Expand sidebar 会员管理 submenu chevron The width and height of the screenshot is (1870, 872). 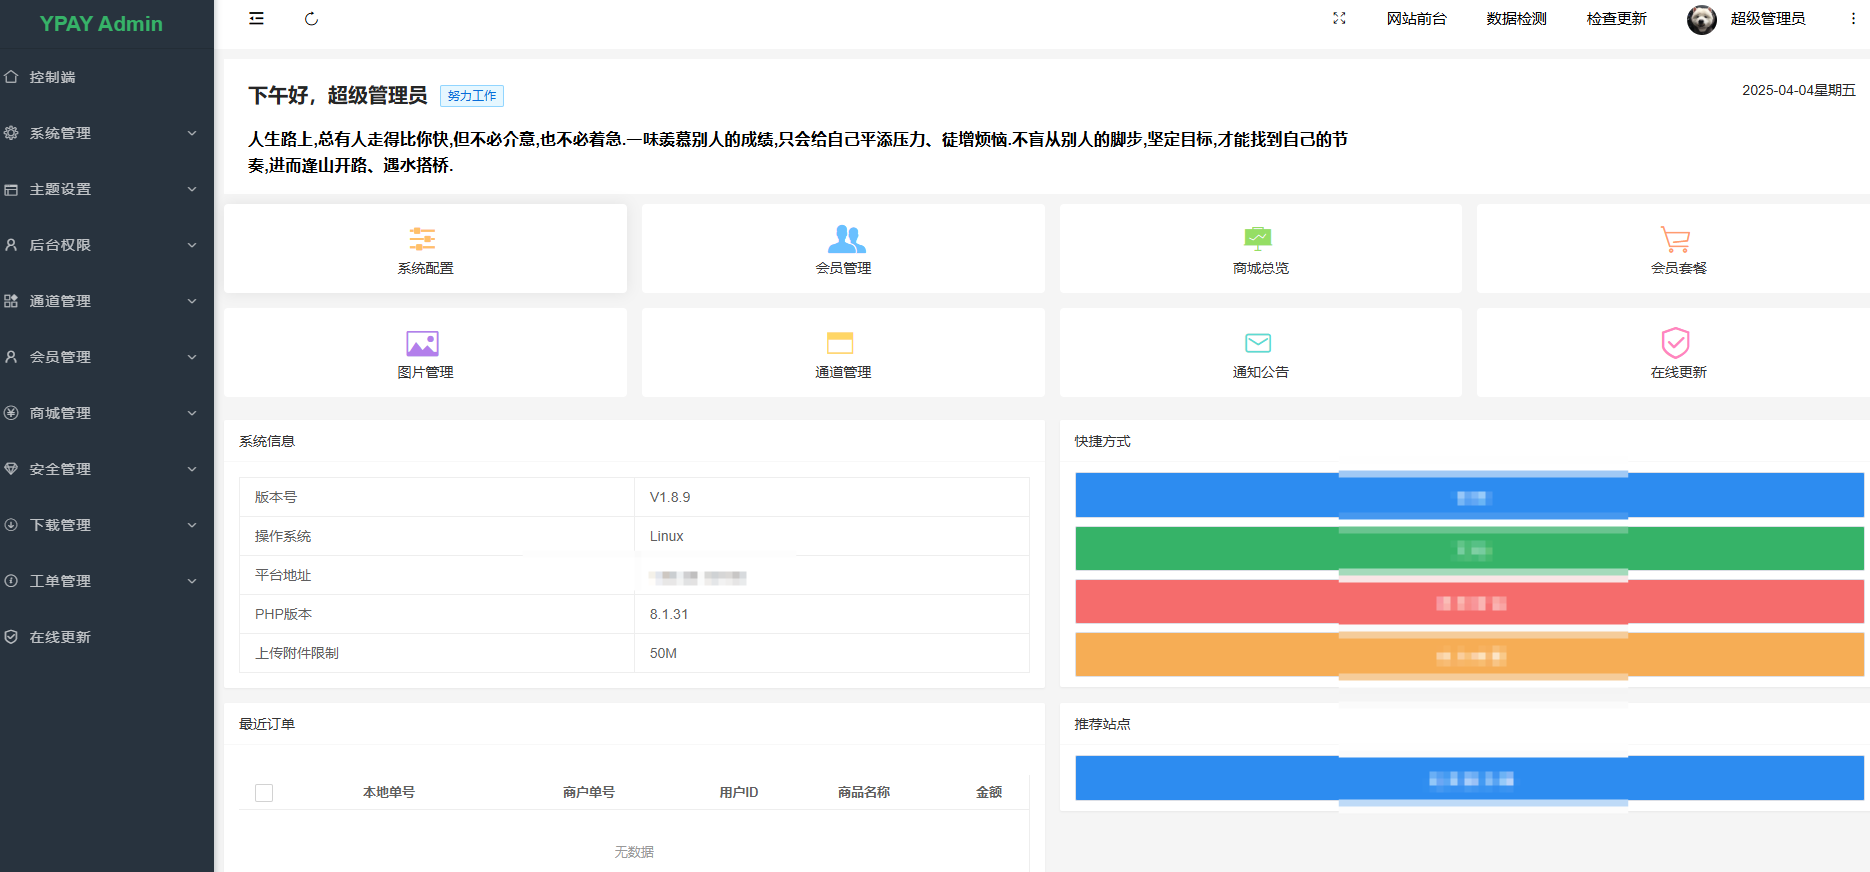coord(192,357)
